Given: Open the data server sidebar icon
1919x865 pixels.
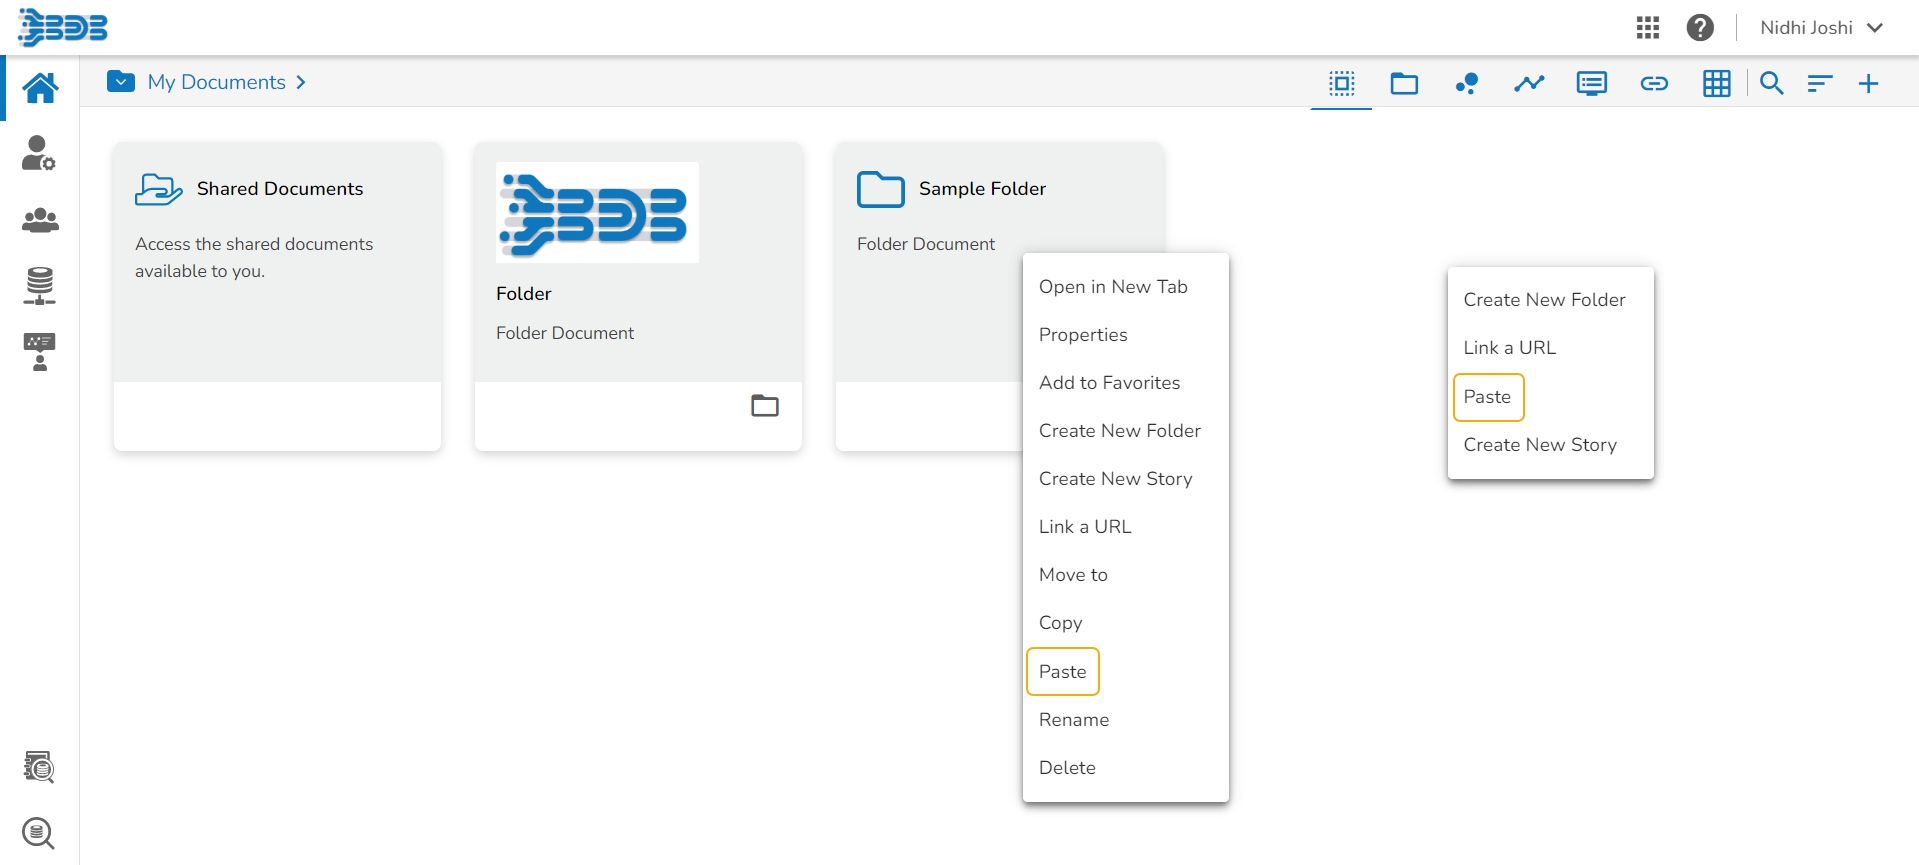Looking at the screenshot, I should point(40,286).
